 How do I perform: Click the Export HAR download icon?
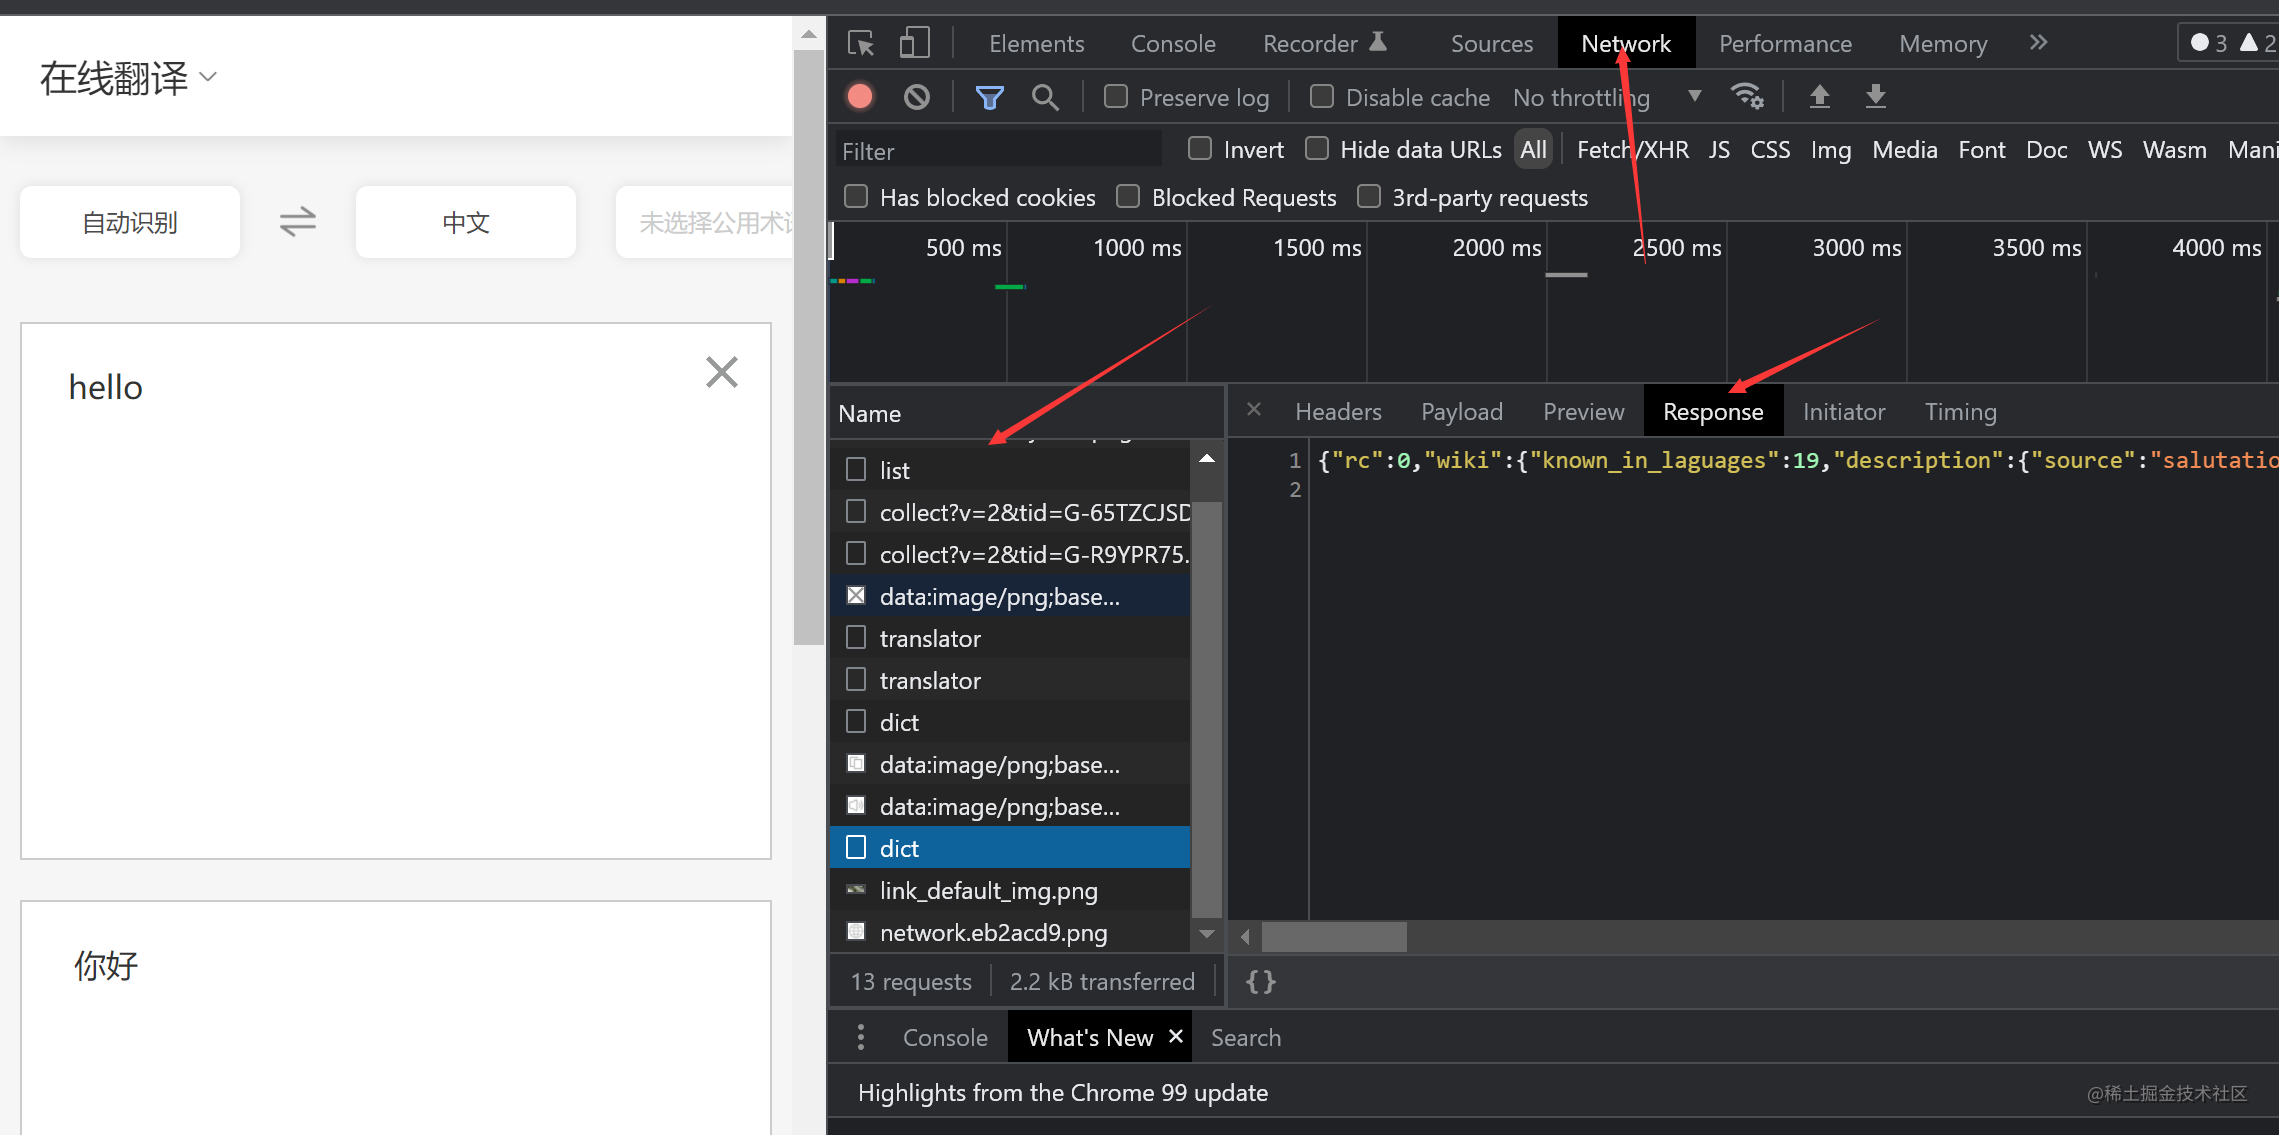tap(1876, 97)
